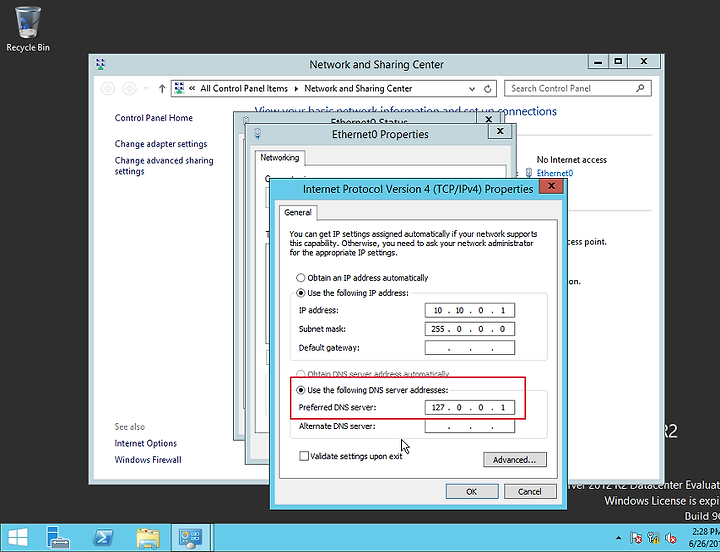
Task: Select Obtain an IP address automatically
Action: [x=300, y=278]
